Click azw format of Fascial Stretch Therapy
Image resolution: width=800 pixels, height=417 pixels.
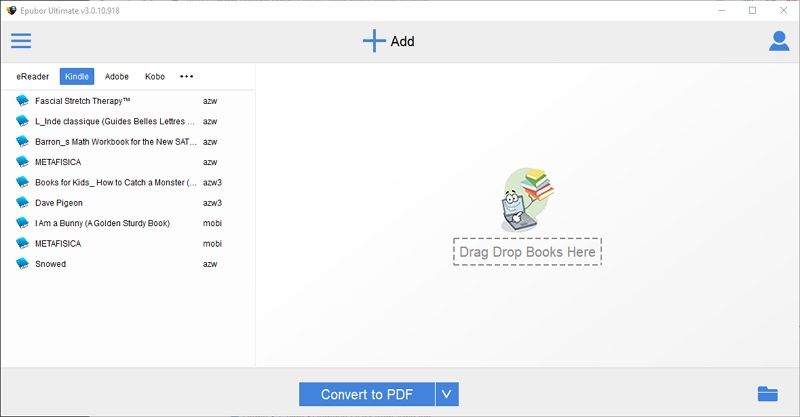pos(210,101)
